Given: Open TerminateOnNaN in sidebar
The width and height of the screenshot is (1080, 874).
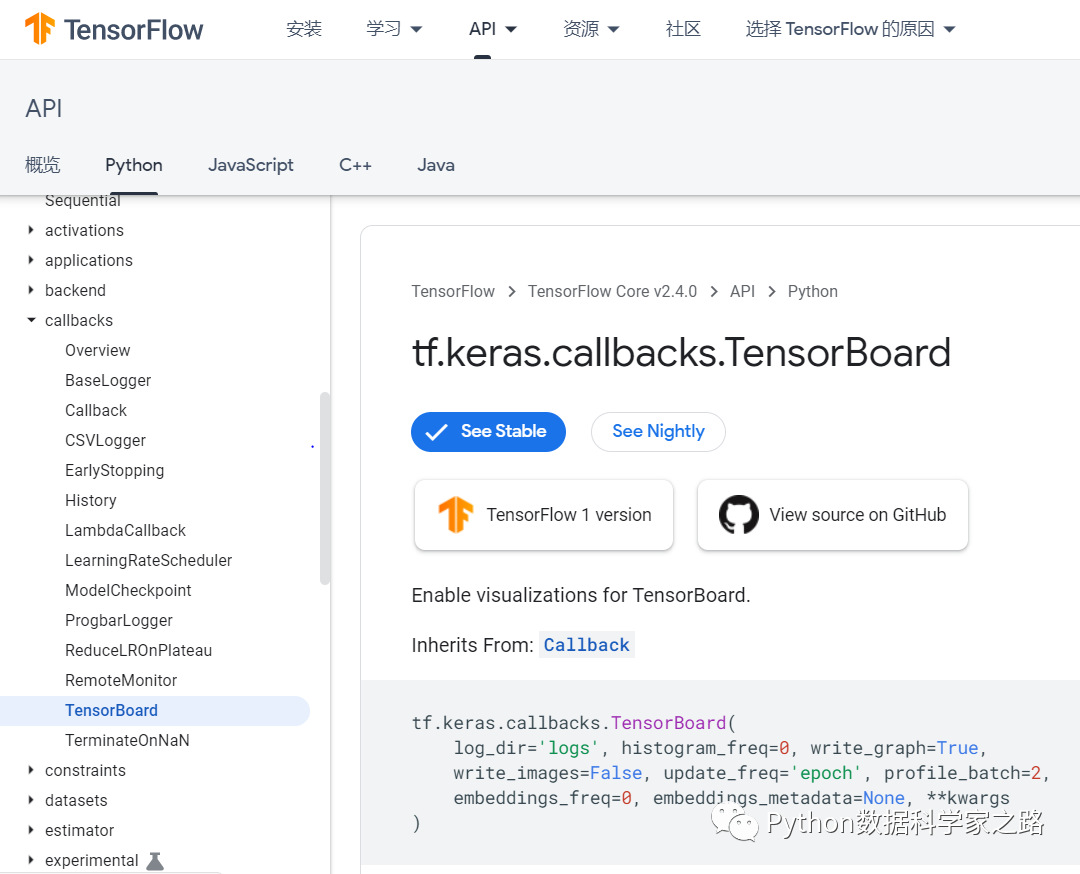Looking at the screenshot, I should point(127,740).
